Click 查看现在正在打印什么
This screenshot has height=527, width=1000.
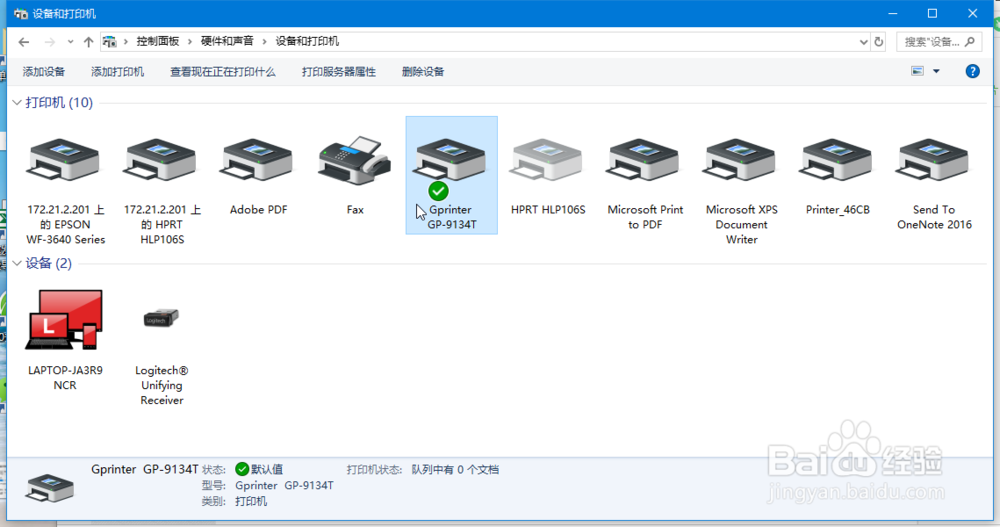pos(223,71)
